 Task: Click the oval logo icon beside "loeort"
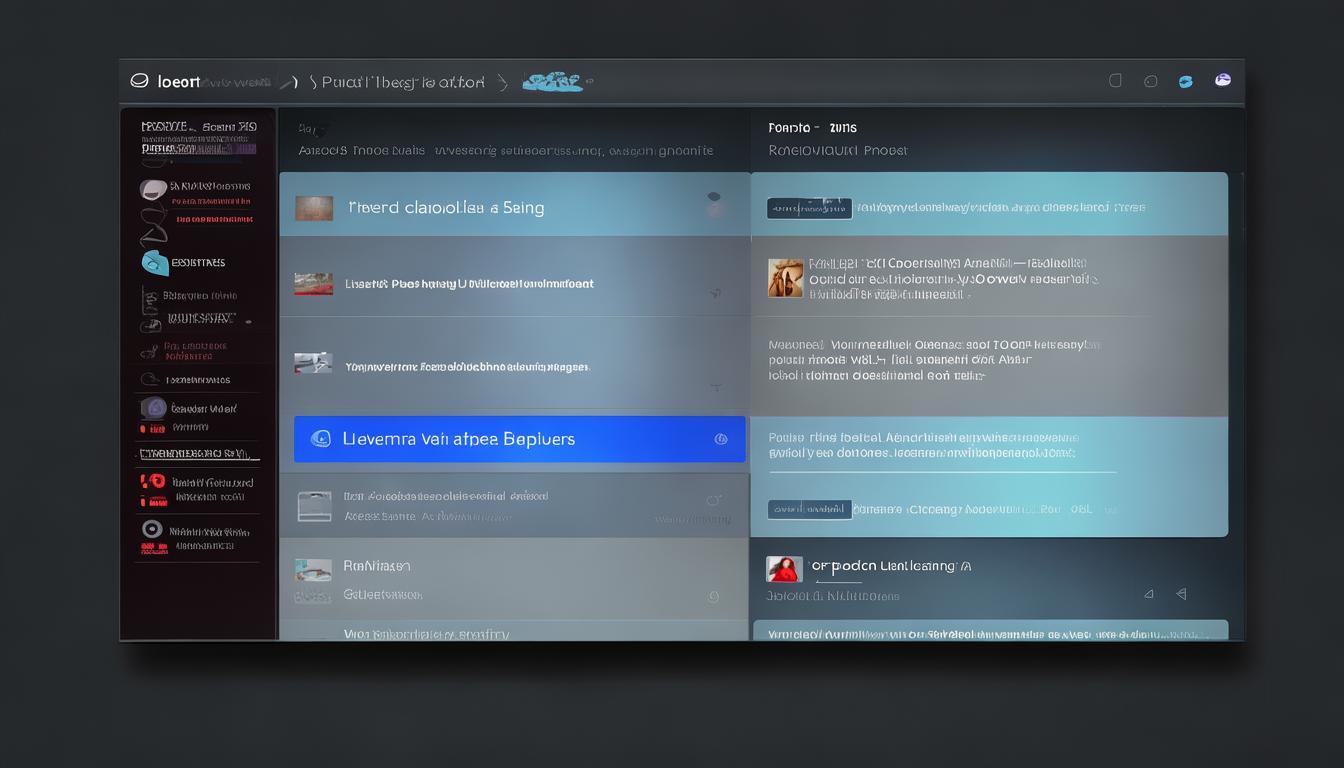[140, 81]
